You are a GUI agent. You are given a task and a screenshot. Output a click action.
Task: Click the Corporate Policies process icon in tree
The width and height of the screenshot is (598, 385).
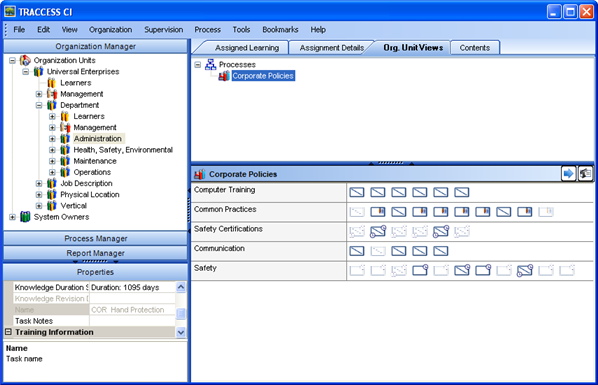click(224, 76)
